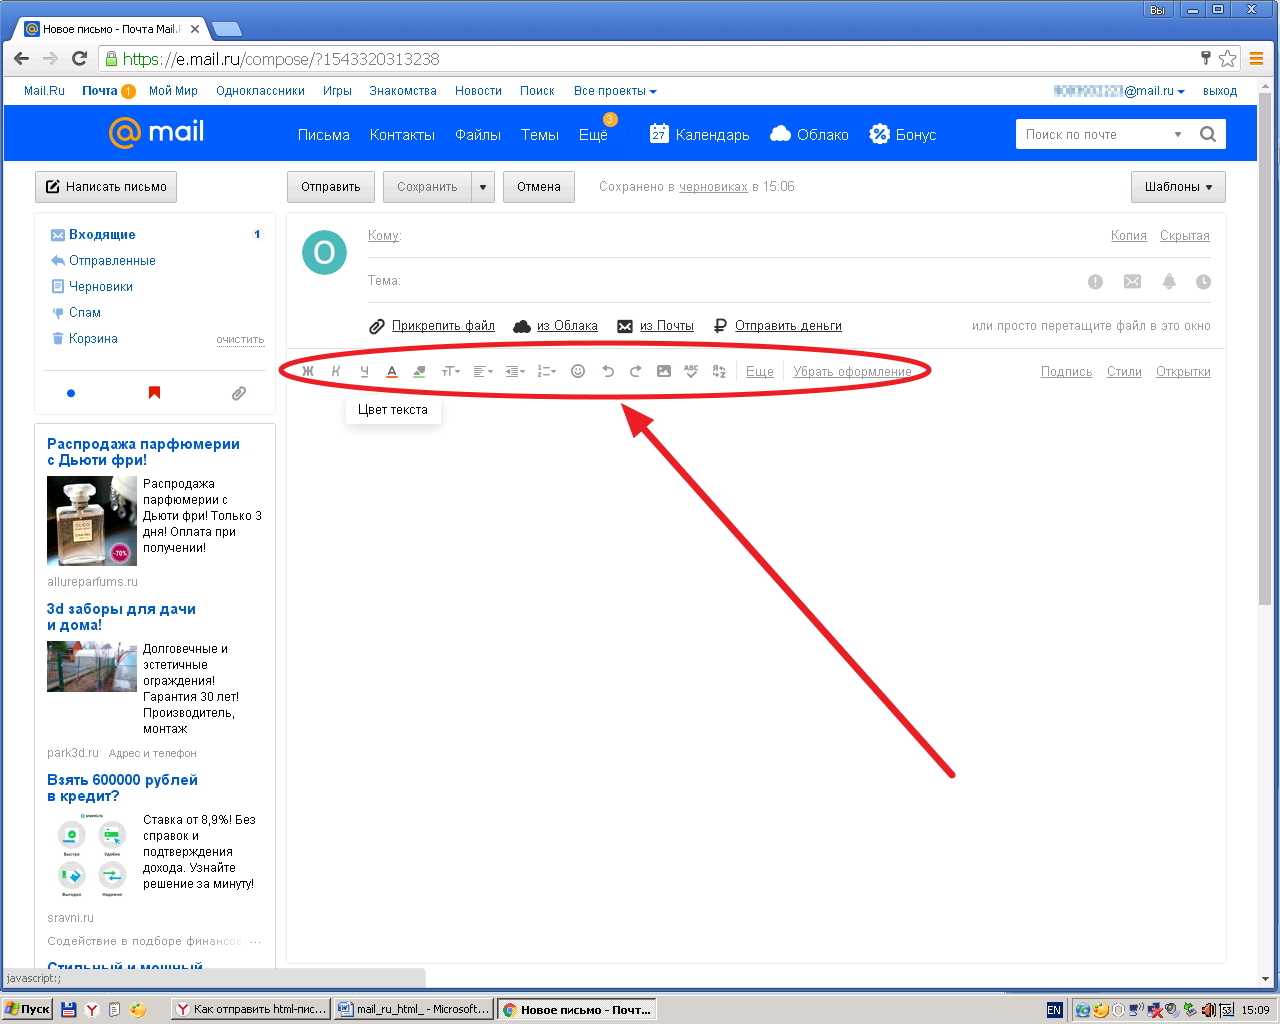
Task: Run spell check with the ABC icon
Action: 691,371
